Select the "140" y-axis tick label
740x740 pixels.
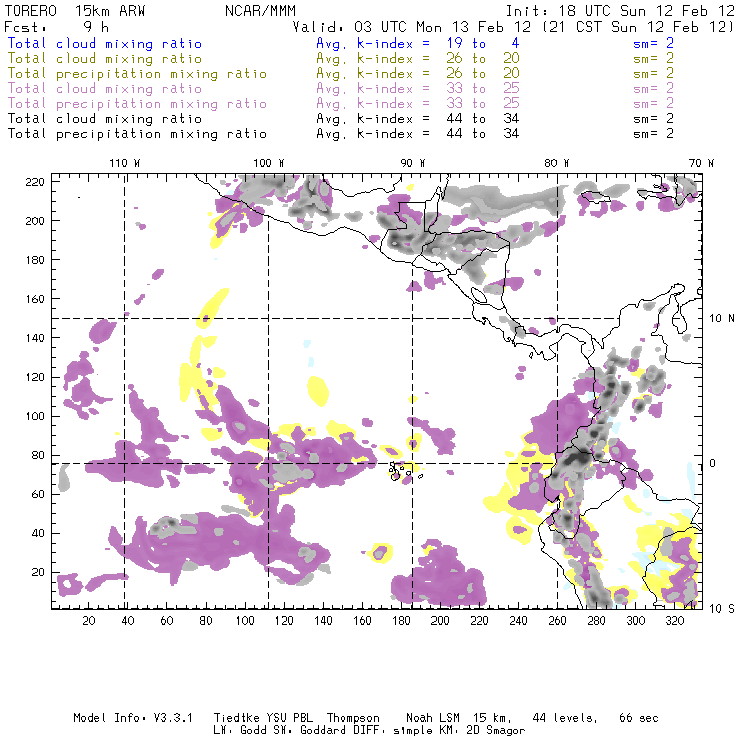[x=35, y=338]
